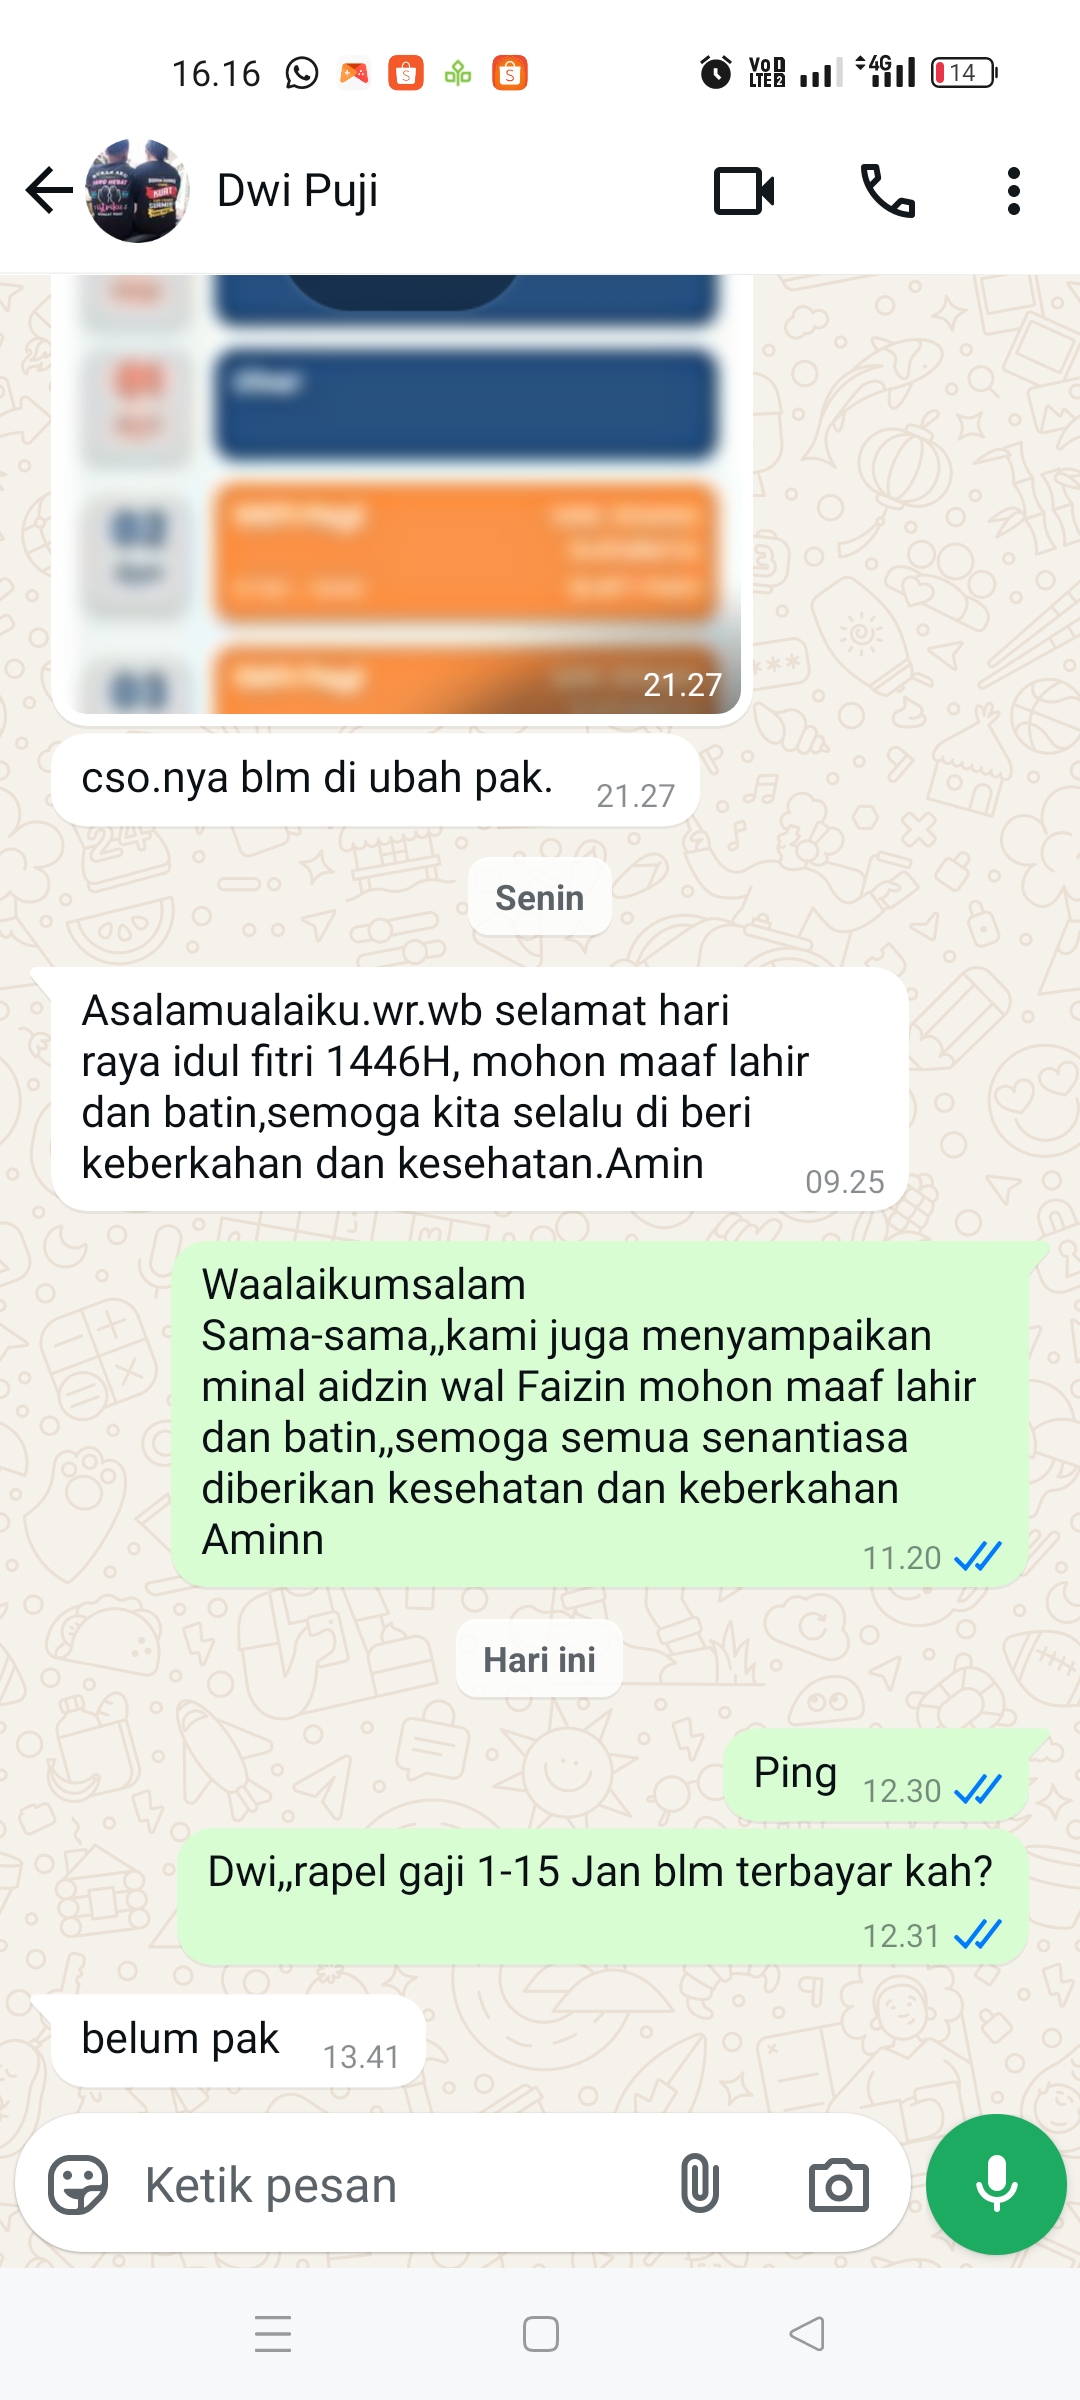Select the 'belum pak' message bubble
Viewport: 1080px width, 2400px height.
click(x=238, y=2041)
